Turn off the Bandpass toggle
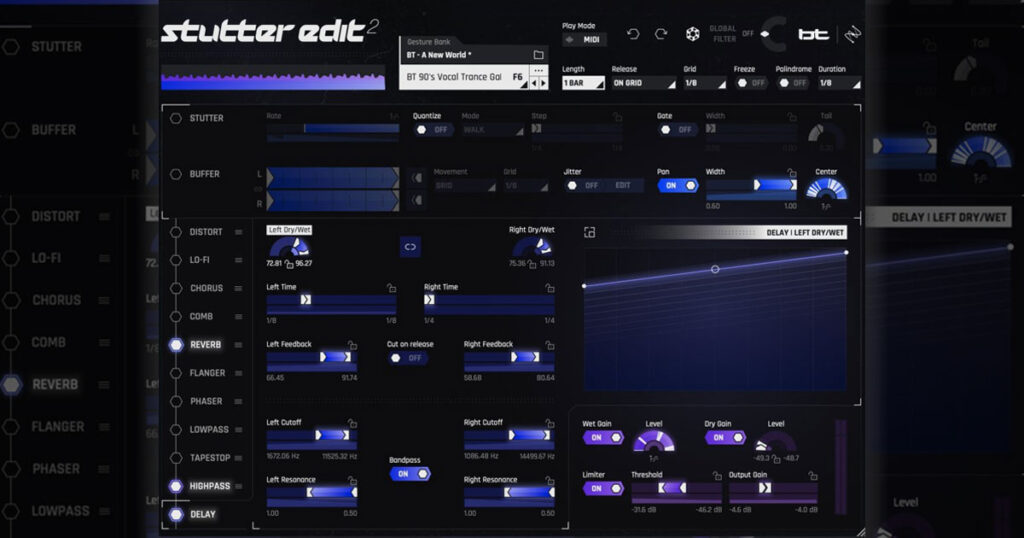Image resolution: width=1024 pixels, height=538 pixels. (x=409, y=474)
